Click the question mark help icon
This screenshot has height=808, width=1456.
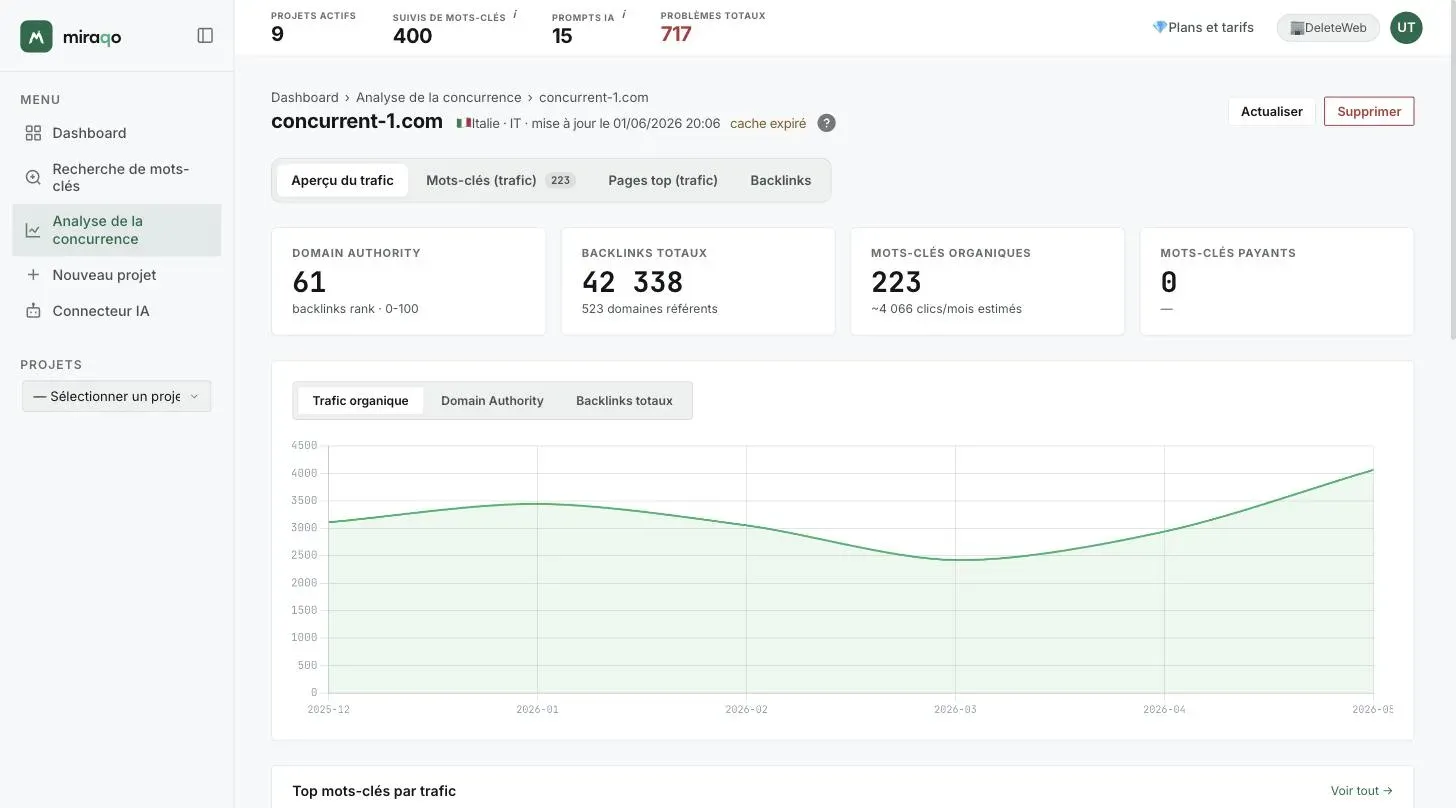(x=826, y=123)
